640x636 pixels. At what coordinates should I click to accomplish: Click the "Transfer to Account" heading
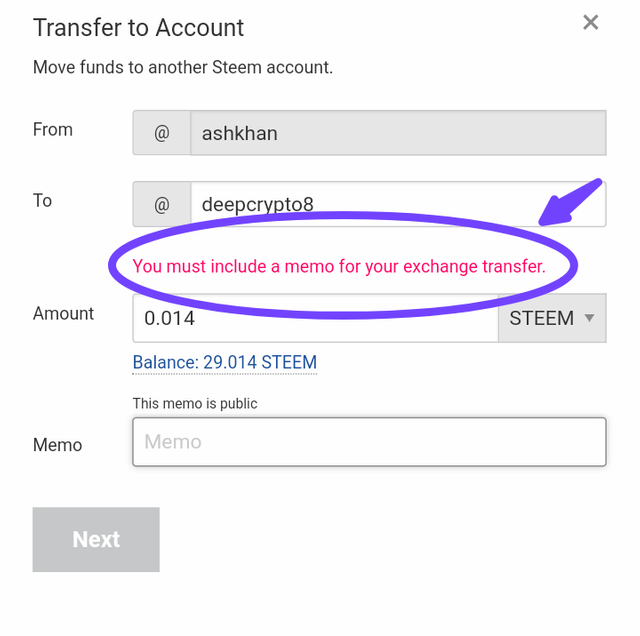point(138,27)
